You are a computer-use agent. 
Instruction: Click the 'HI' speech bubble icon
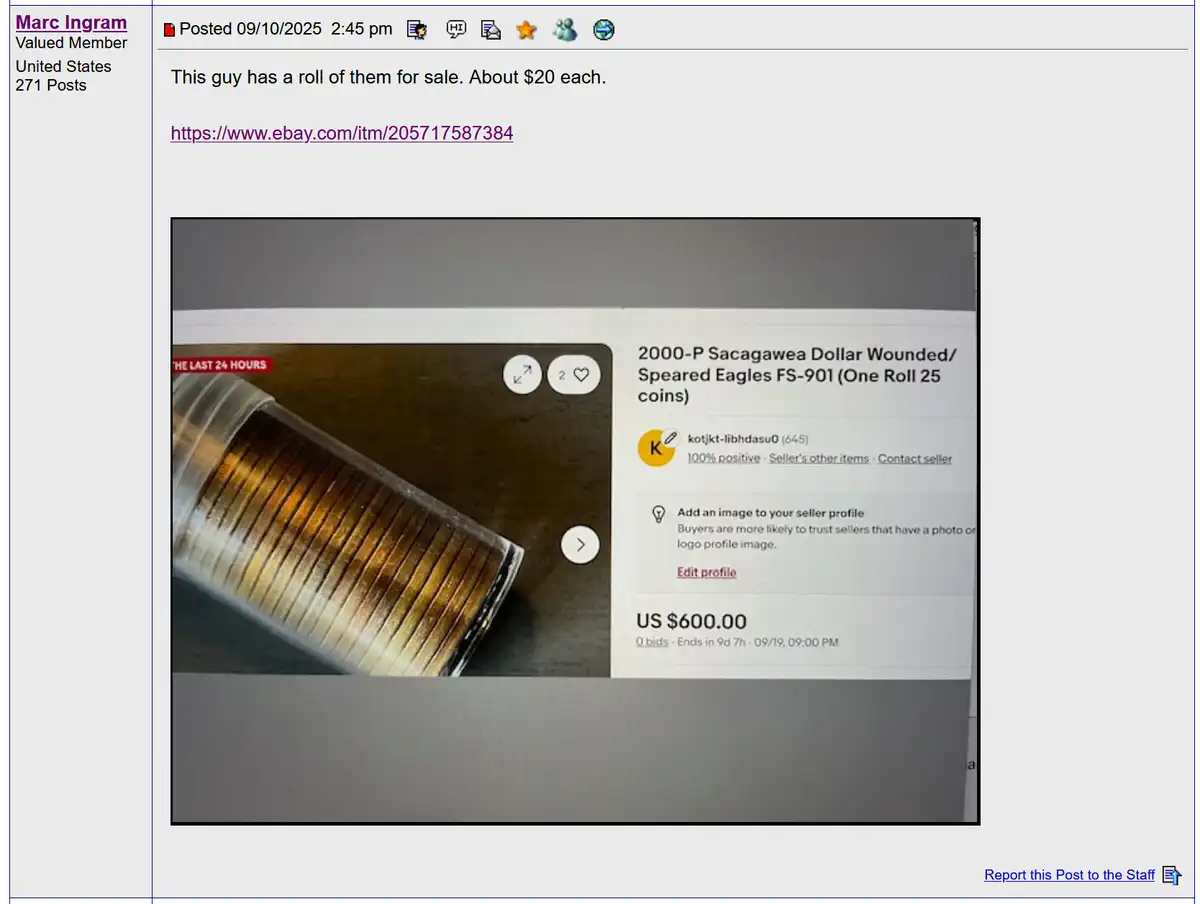coord(456,30)
